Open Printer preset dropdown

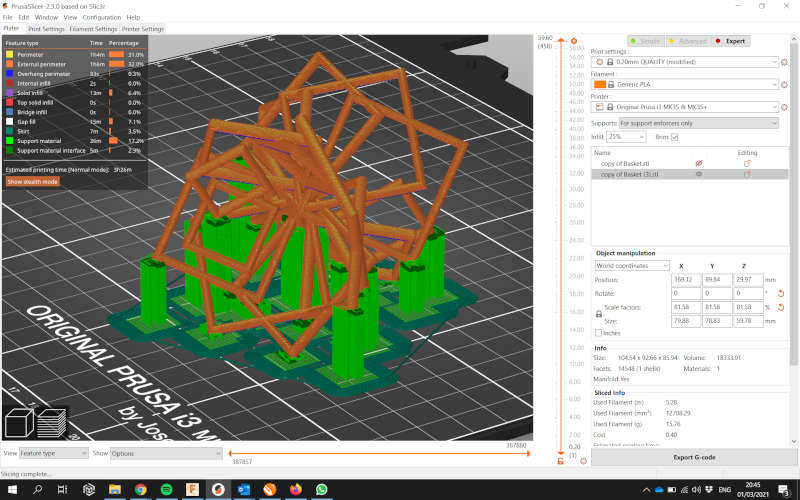click(x=685, y=107)
